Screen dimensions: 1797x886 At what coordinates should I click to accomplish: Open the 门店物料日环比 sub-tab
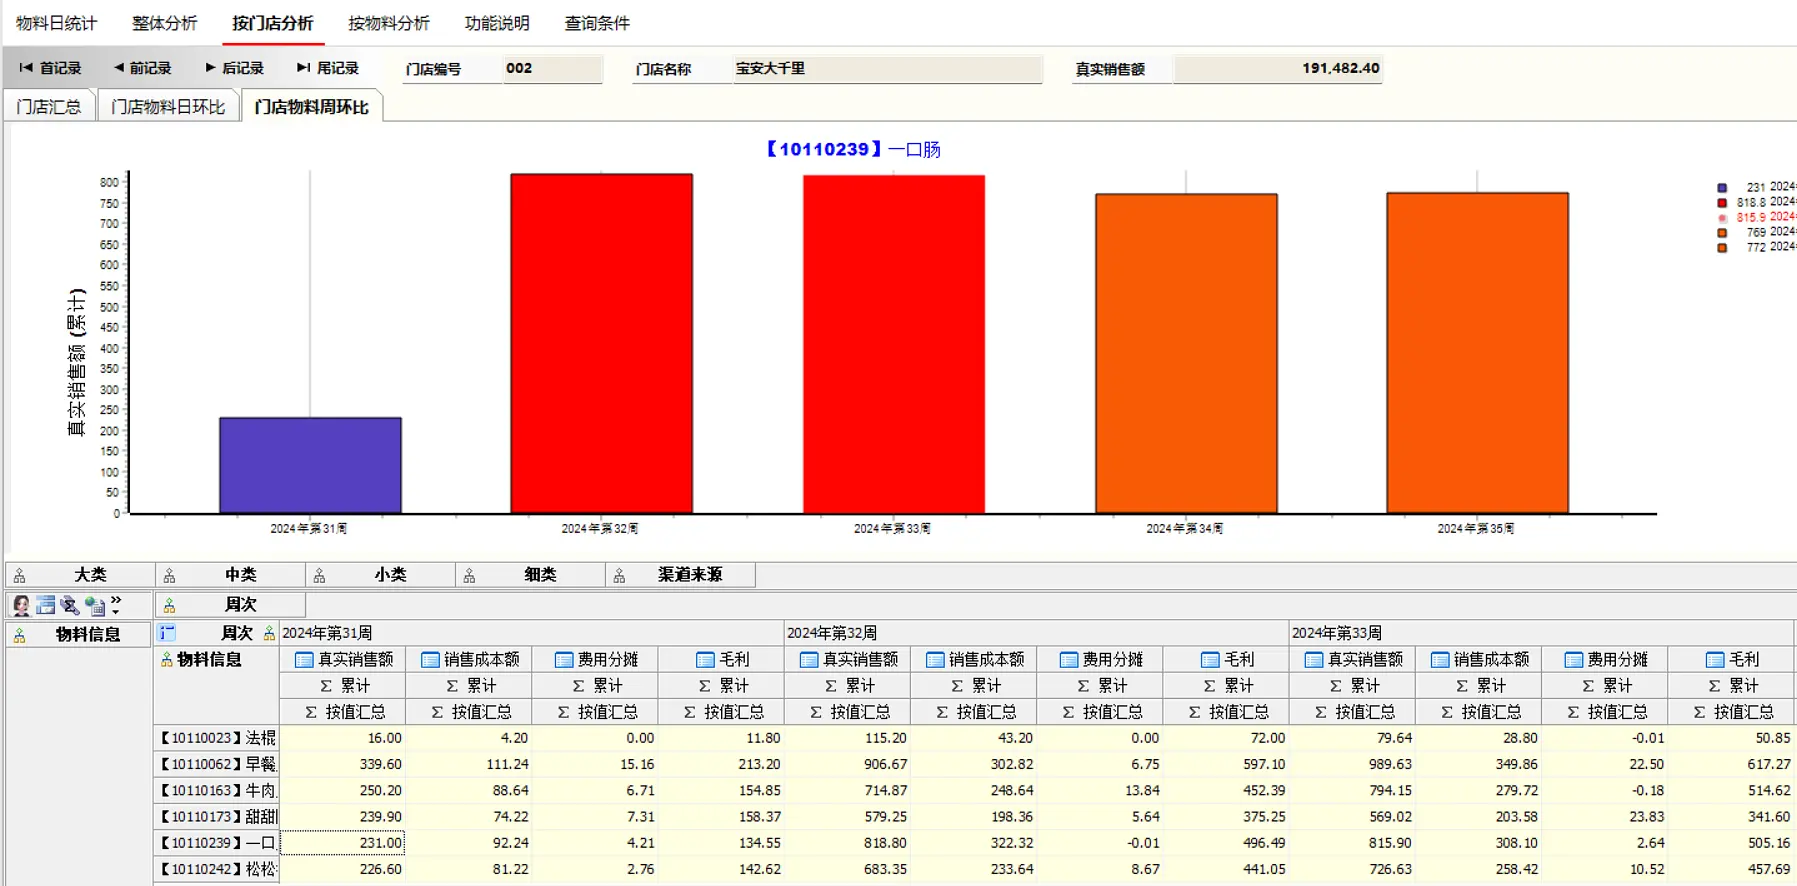(x=168, y=107)
